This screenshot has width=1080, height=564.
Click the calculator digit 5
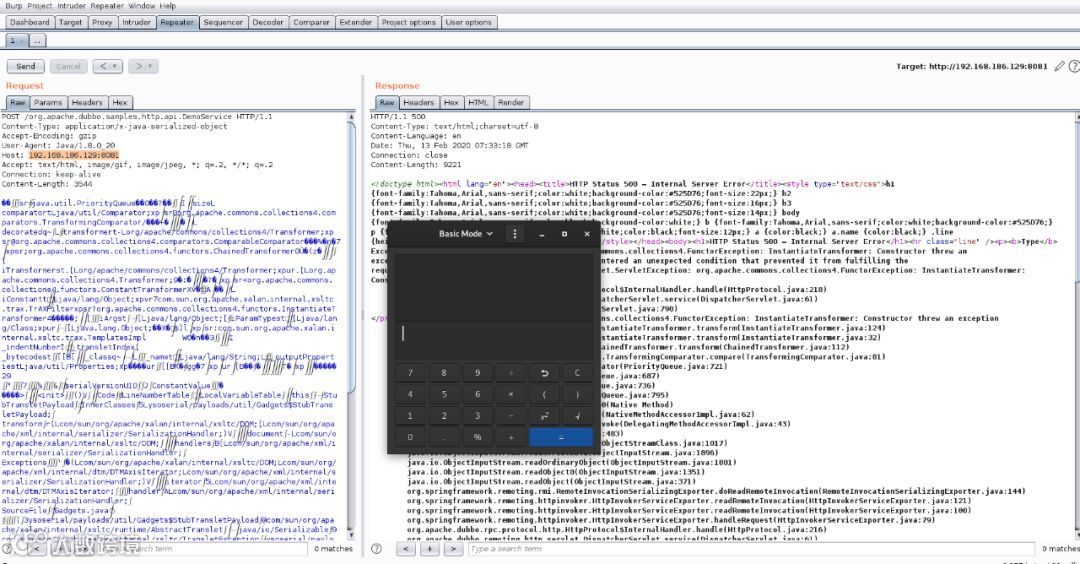[x=444, y=394]
